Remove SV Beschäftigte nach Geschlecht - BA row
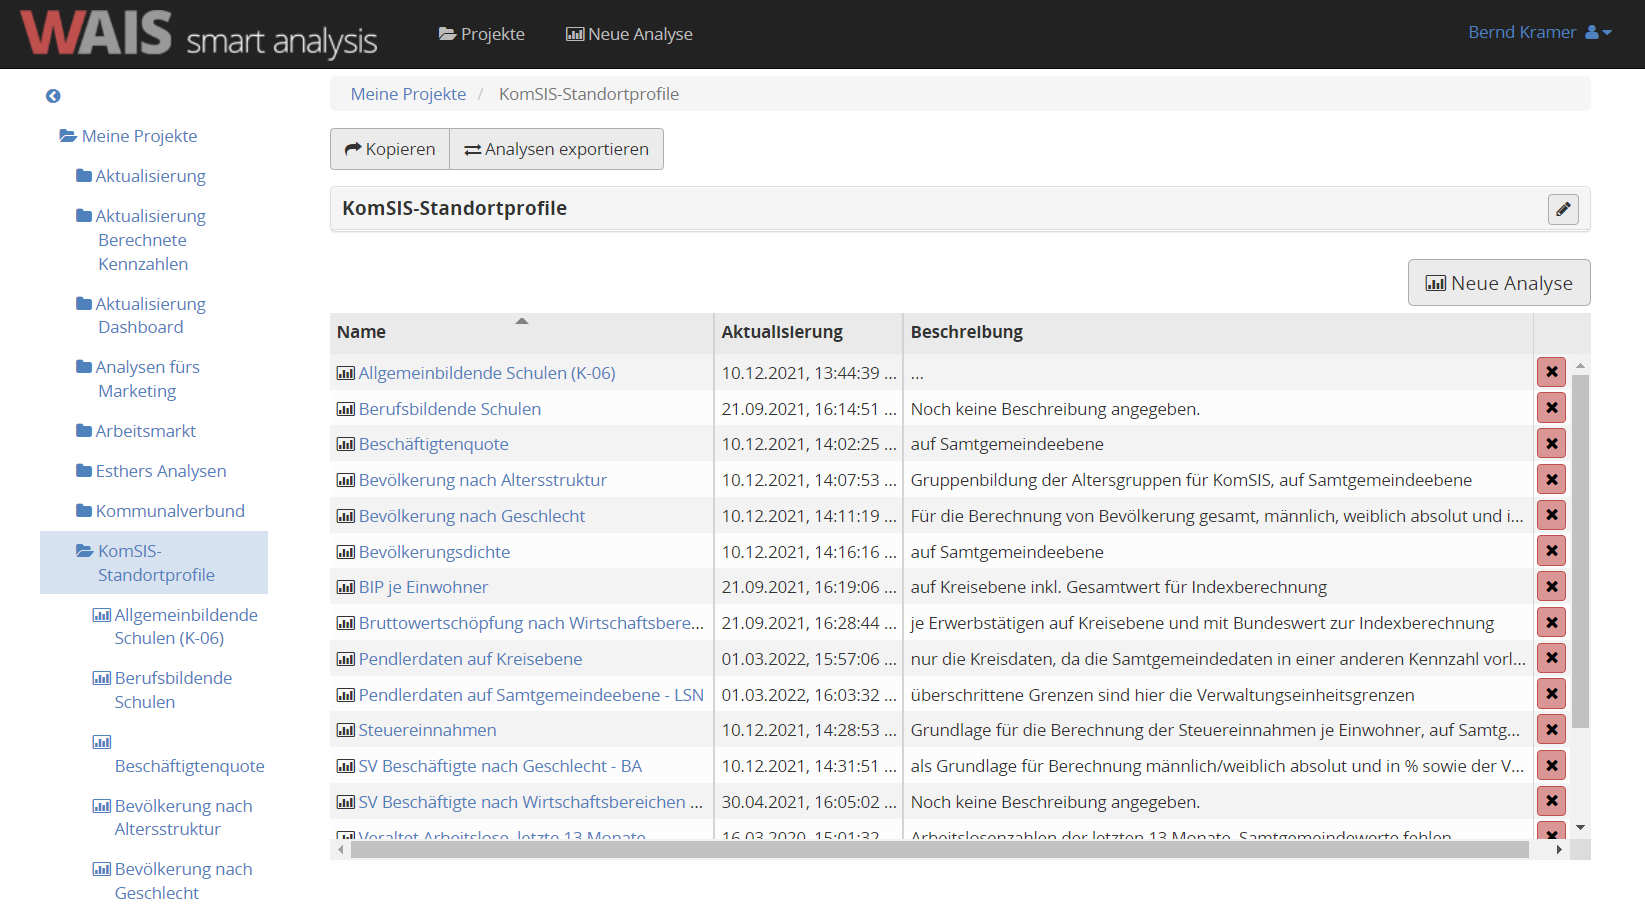 tap(1551, 765)
